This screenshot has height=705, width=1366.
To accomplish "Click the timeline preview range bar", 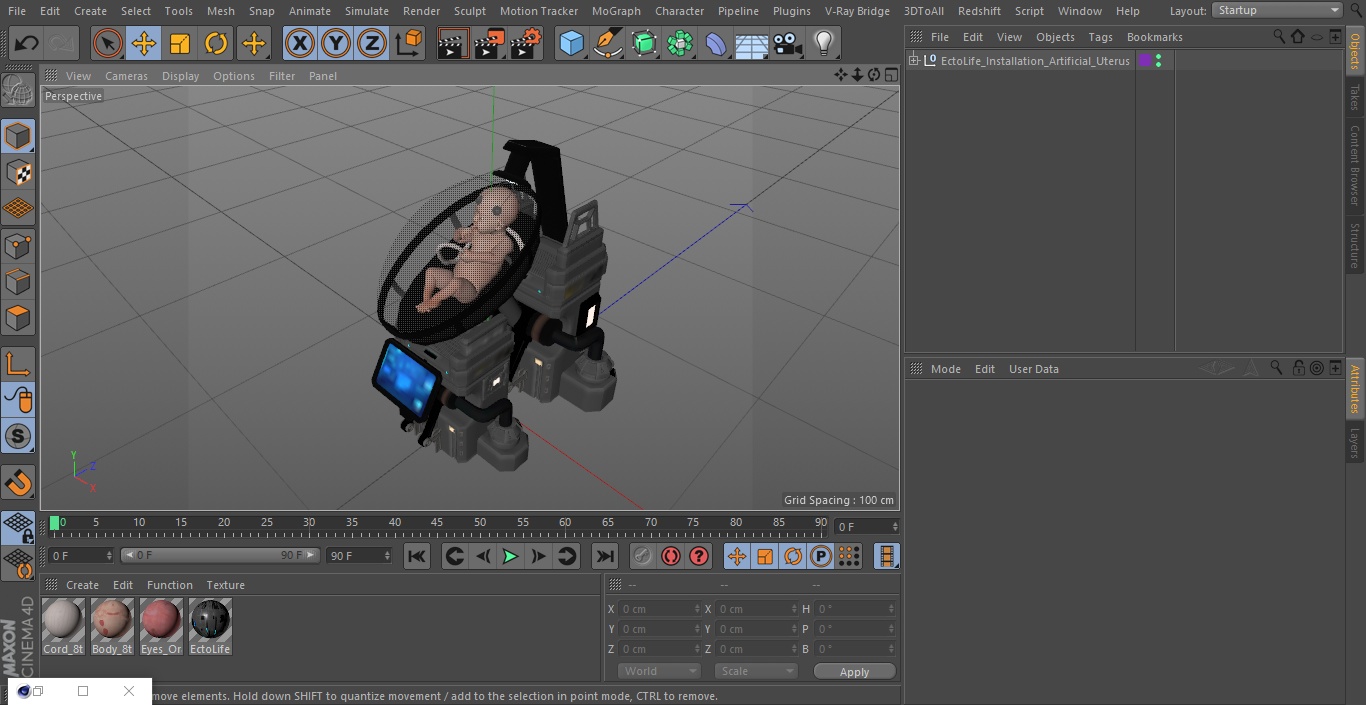I will [220, 555].
